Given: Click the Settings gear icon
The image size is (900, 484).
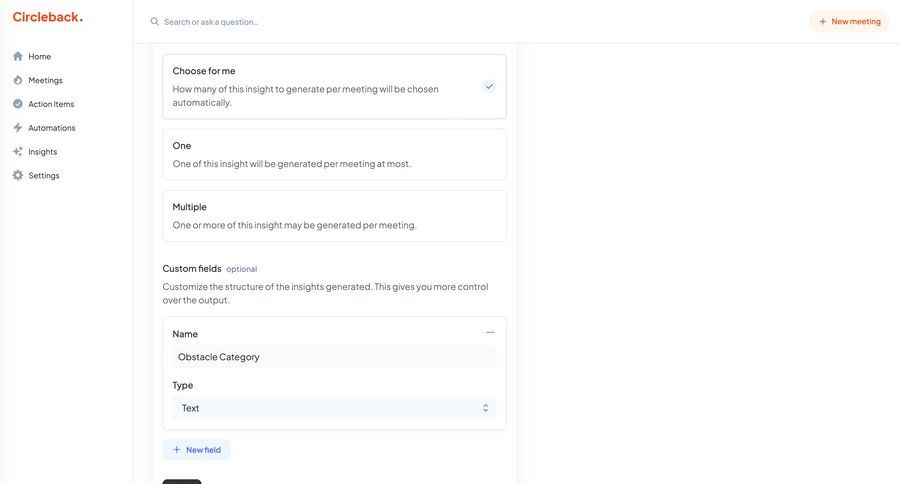Looking at the screenshot, I should pos(18,176).
